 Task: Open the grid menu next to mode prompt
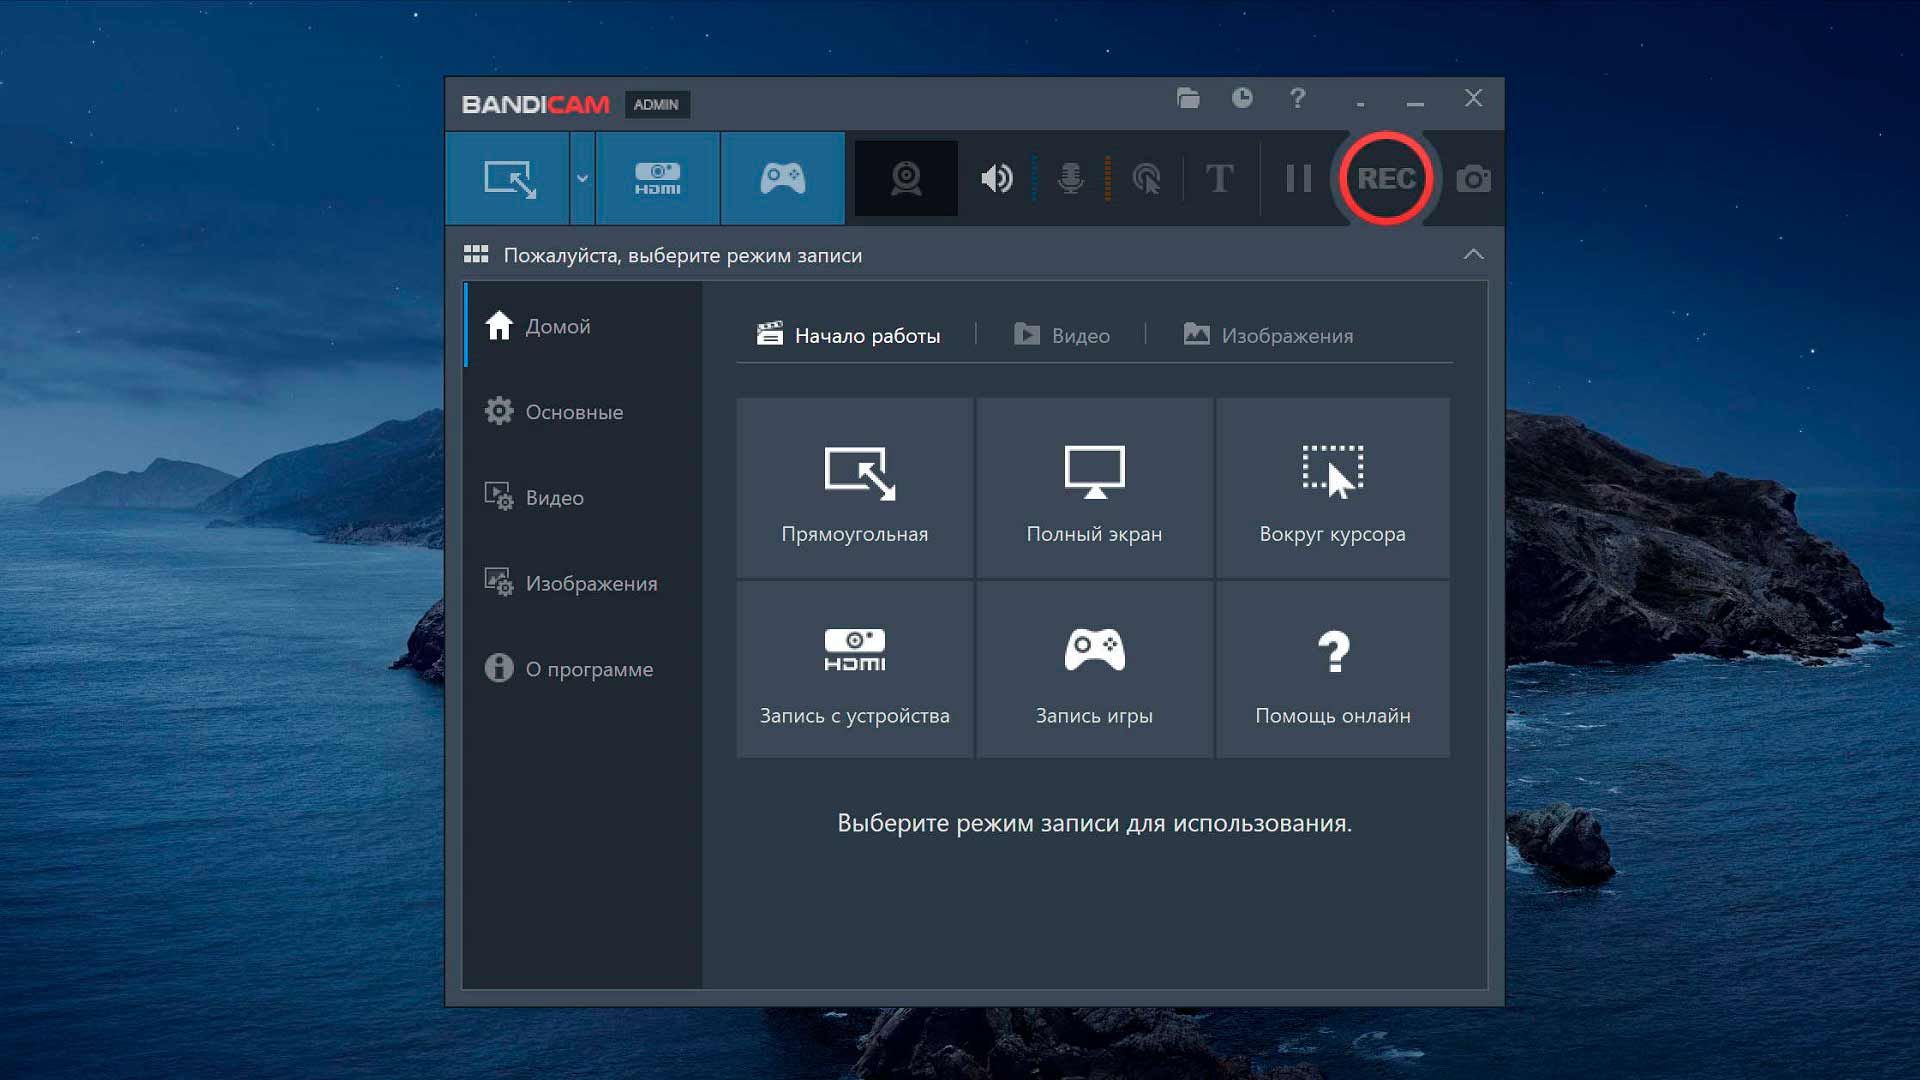(478, 253)
